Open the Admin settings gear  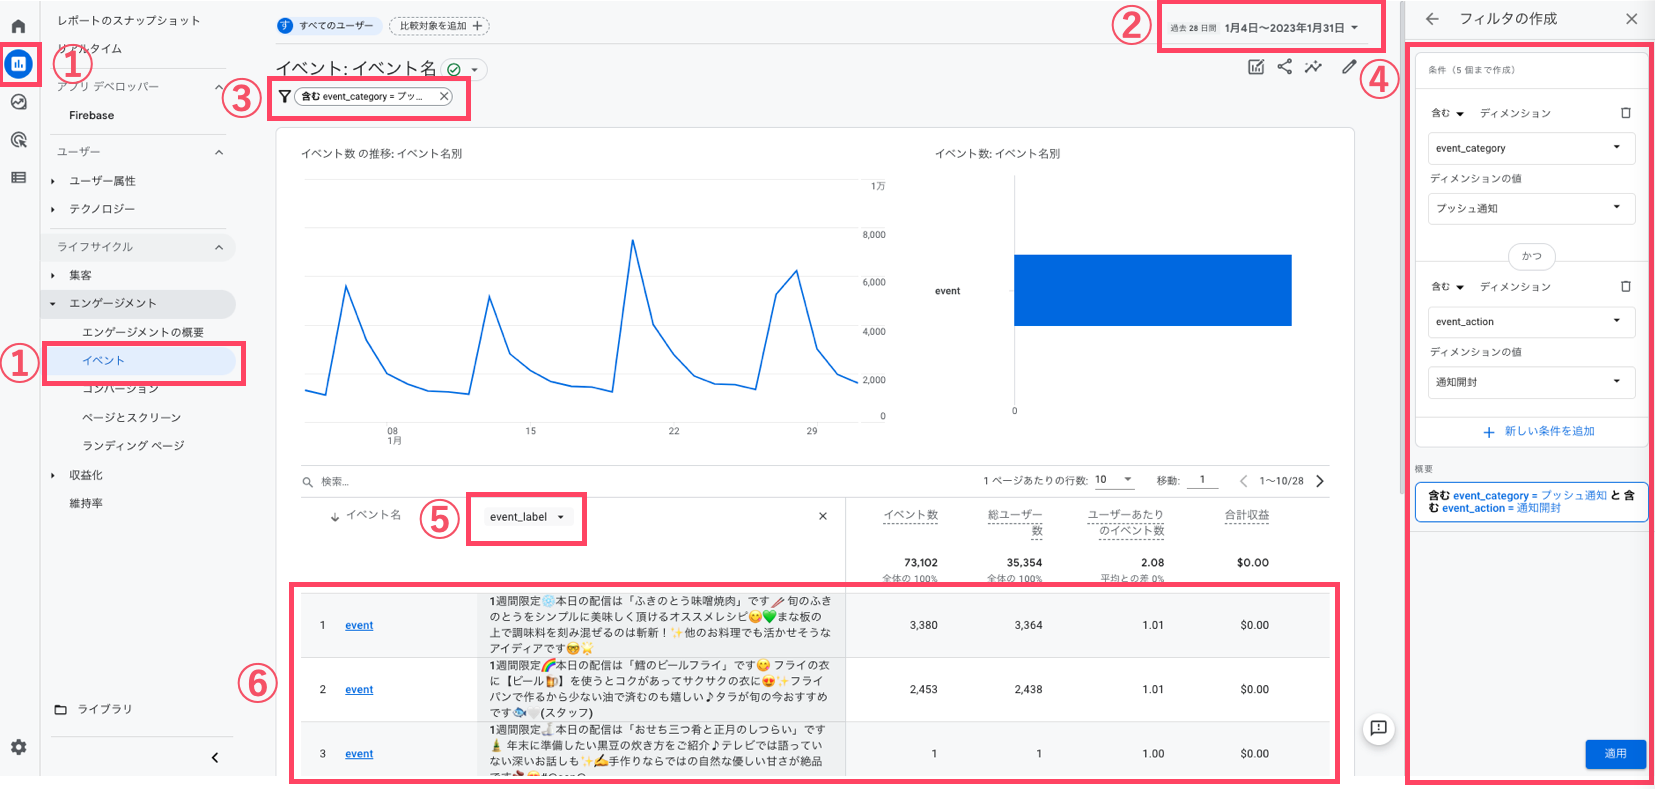[18, 747]
